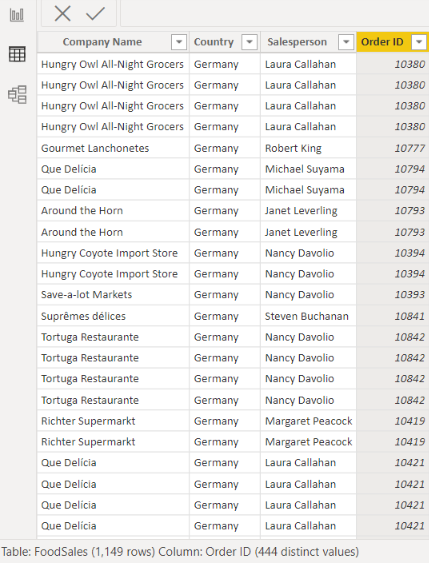Screen dimensions: 429x563
Task: Open the Model view icon
Action: click(x=17, y=94)
